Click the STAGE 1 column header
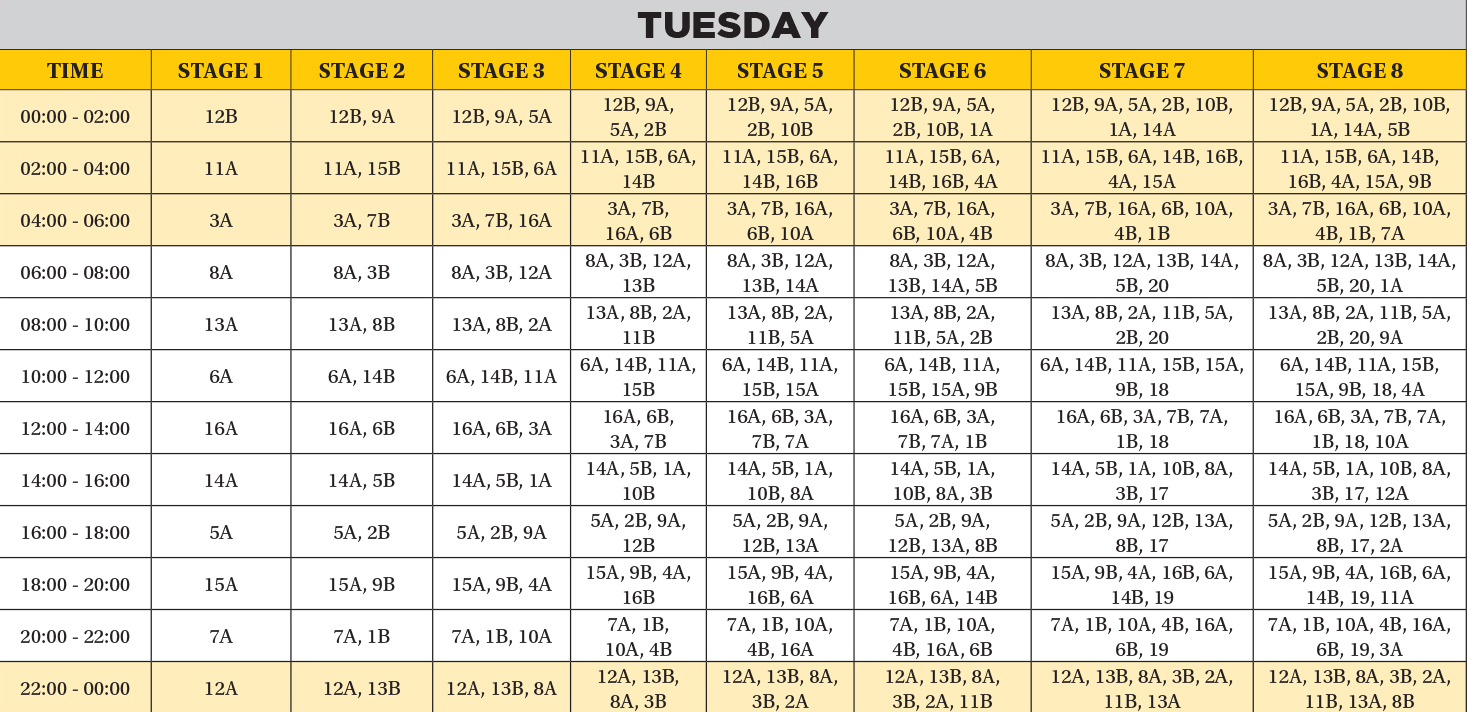Image resolution: width=1468 pixels, height=712 pixels. point(220,71)
